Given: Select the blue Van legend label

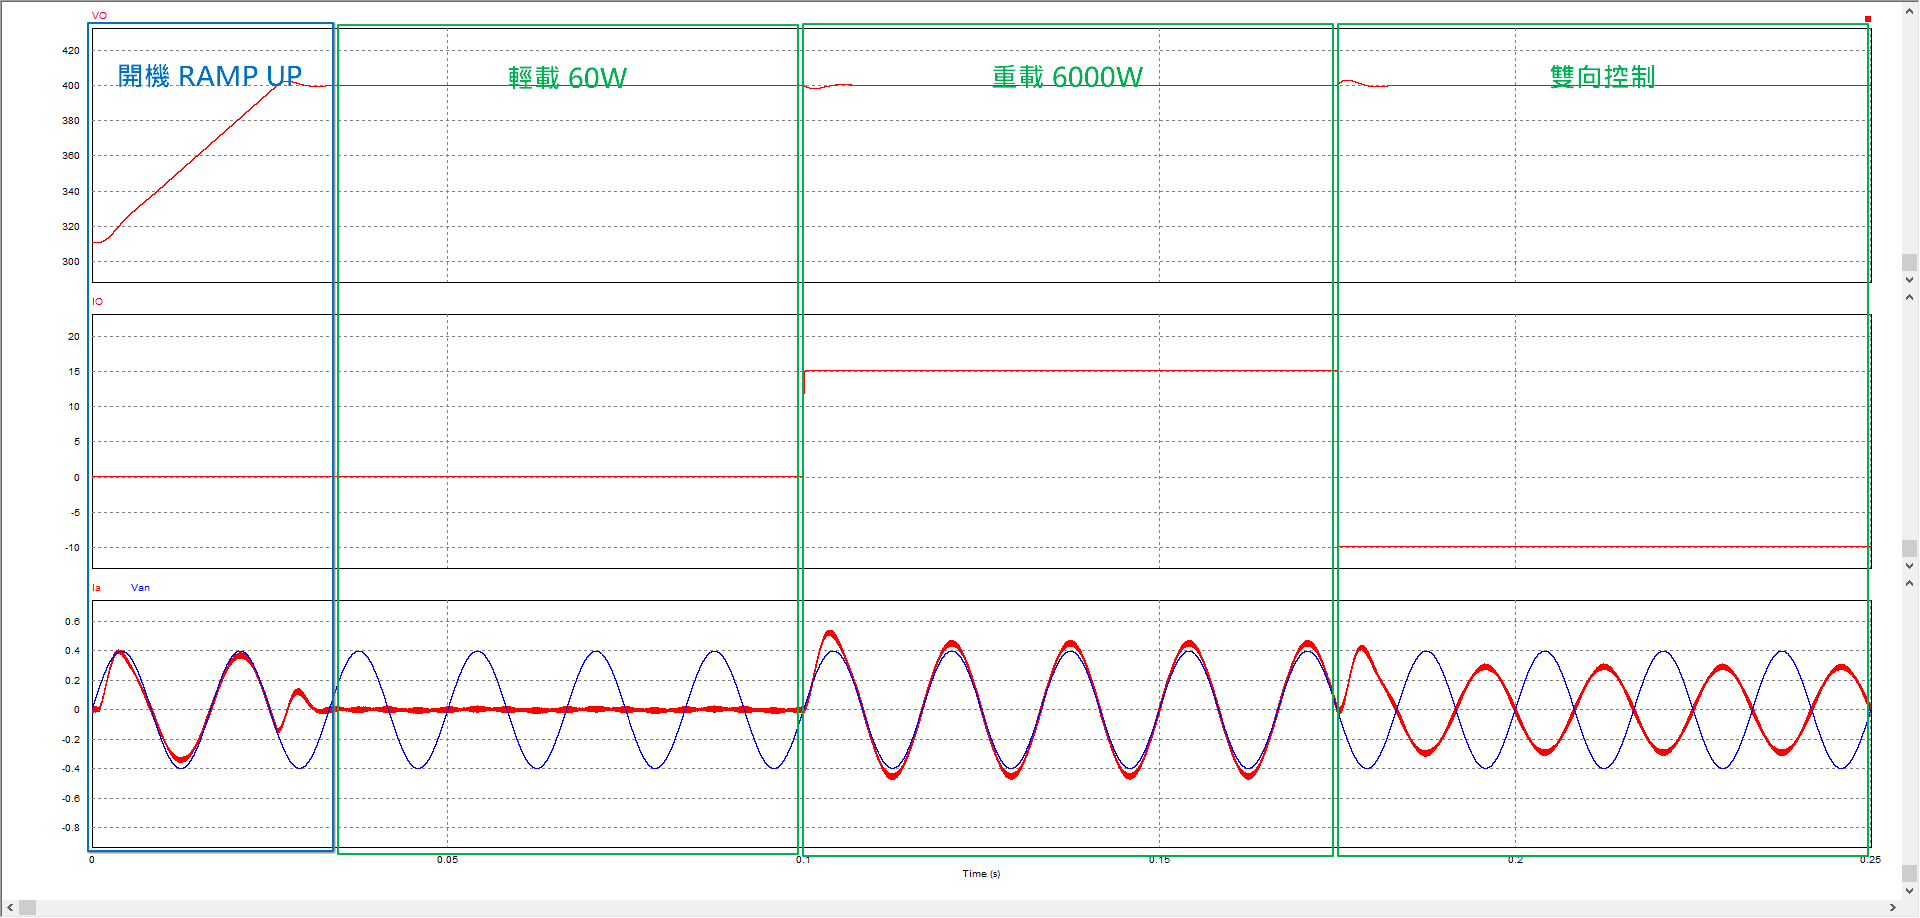Looking at the screenshot, I should 140,588.
